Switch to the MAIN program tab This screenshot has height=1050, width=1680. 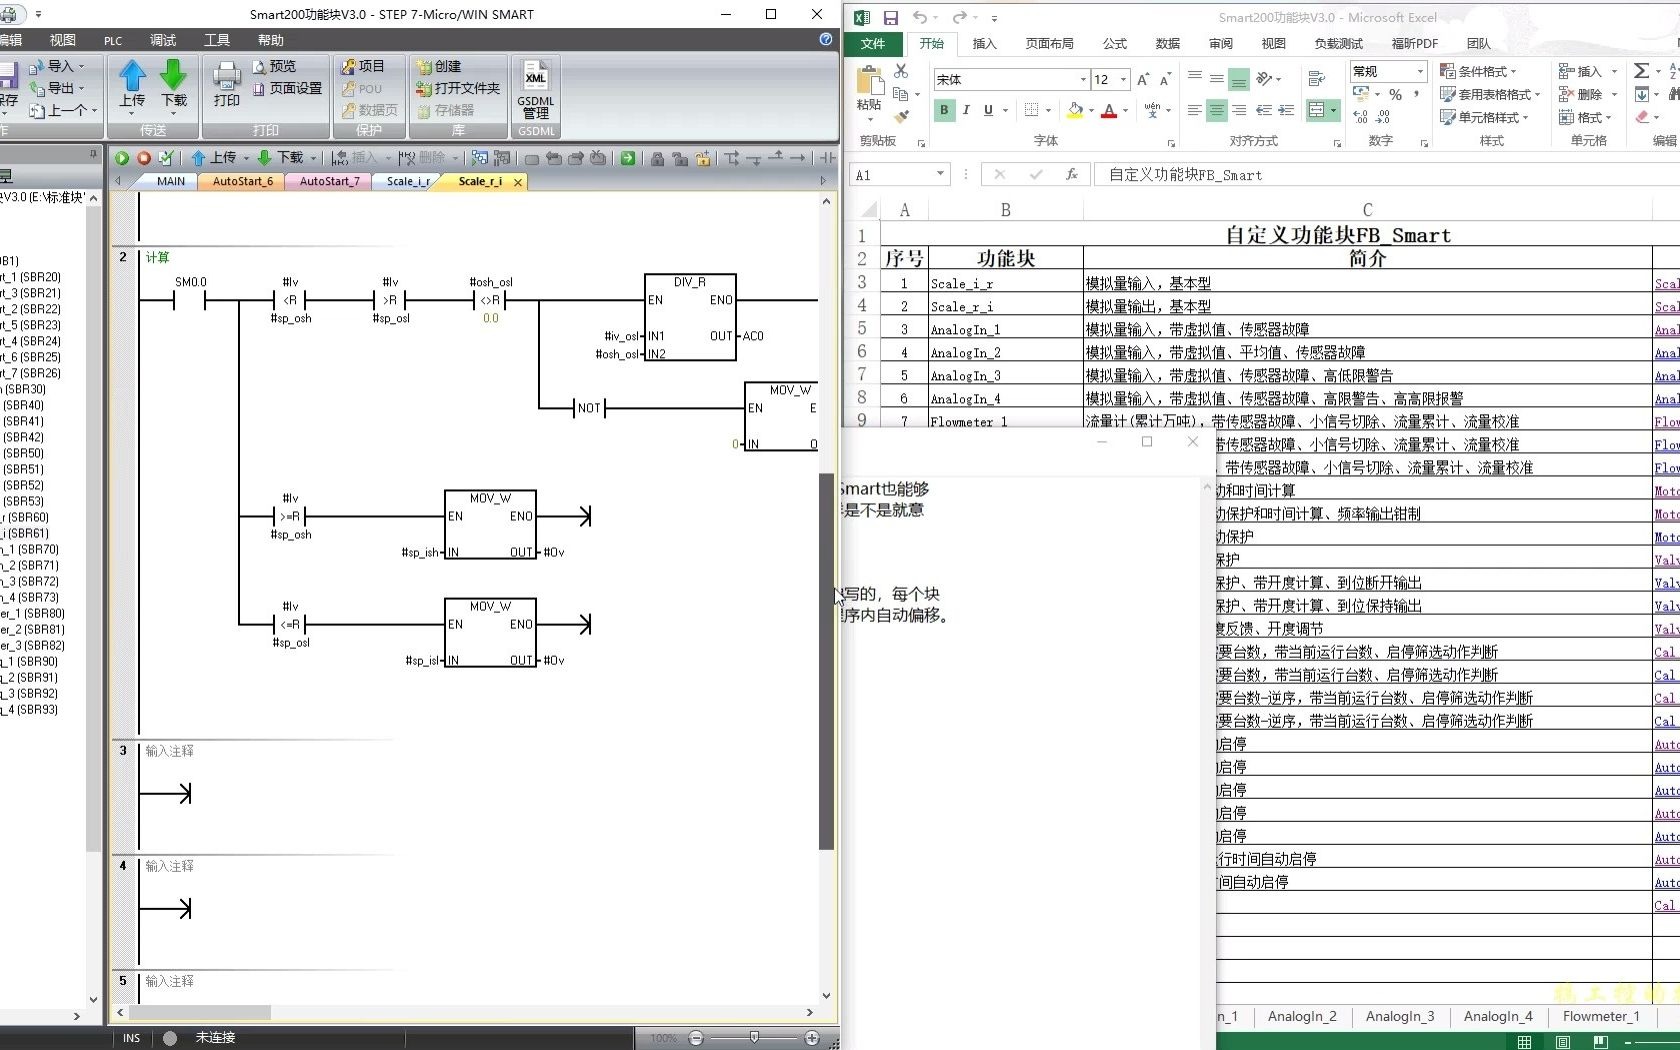(170, 181)
